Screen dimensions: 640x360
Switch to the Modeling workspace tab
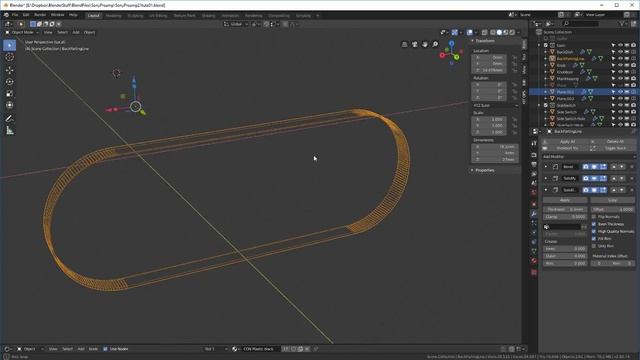tap(113, 16)
